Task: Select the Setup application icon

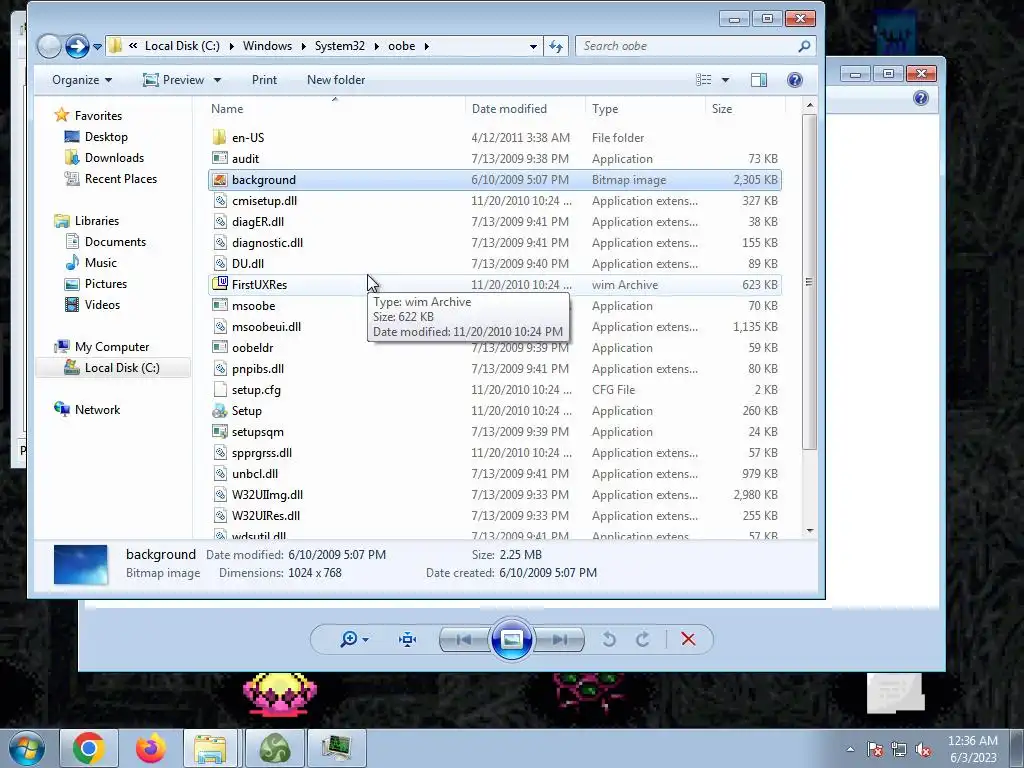Action: click(x=219, y=411)
